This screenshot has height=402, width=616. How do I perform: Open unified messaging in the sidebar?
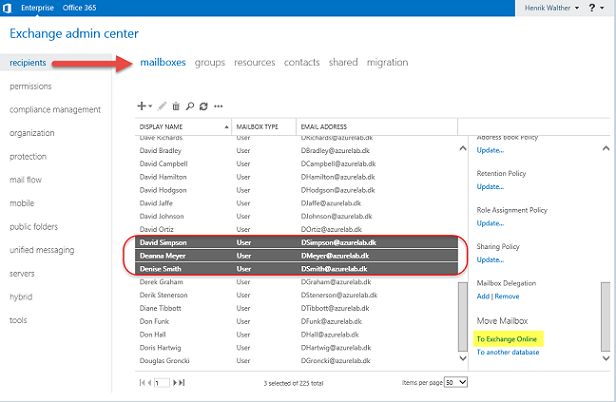42,250
